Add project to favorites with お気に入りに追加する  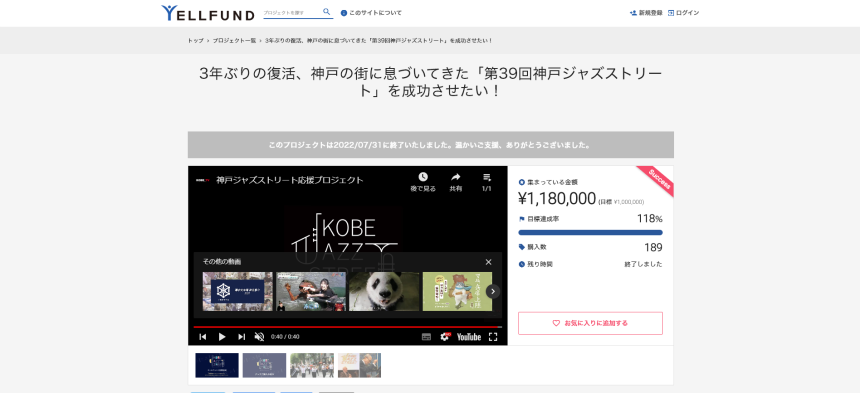tap(590, 323)
